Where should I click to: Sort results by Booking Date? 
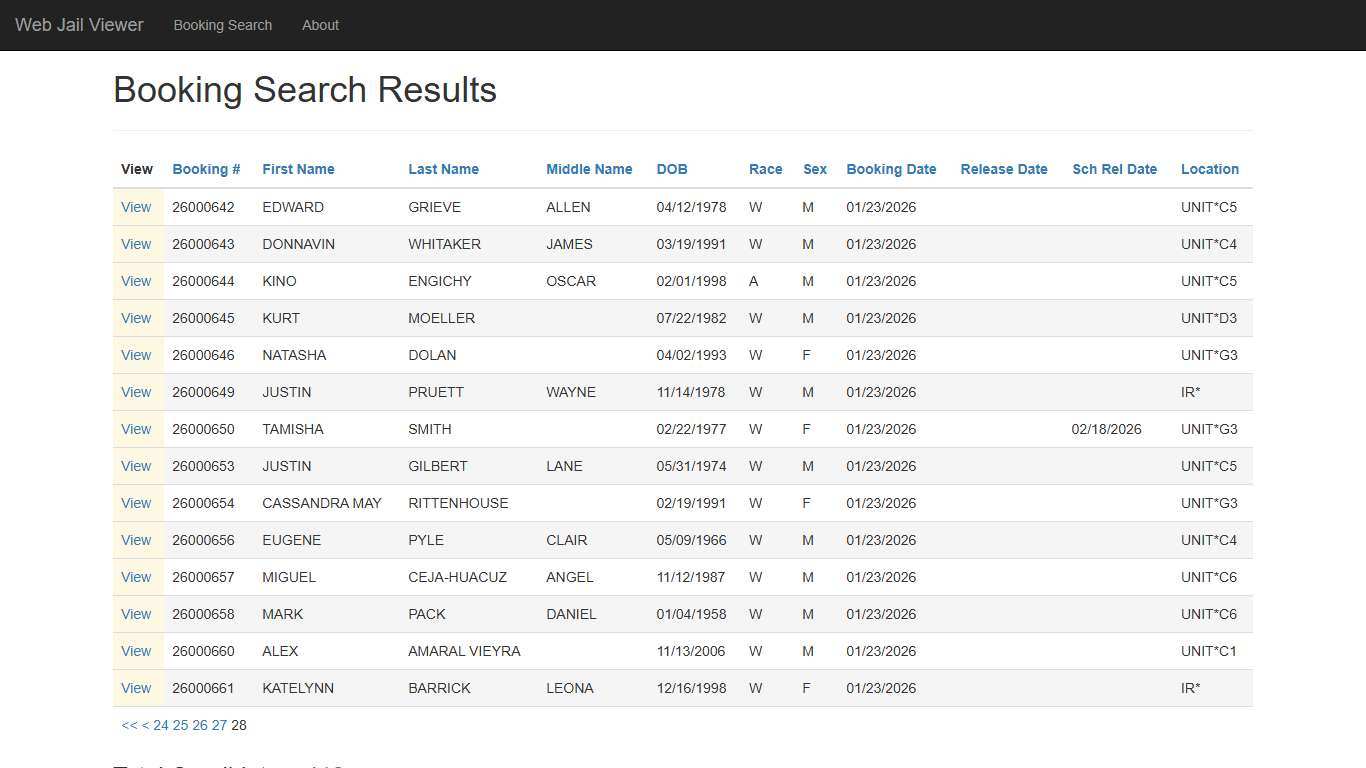[890, 169]
